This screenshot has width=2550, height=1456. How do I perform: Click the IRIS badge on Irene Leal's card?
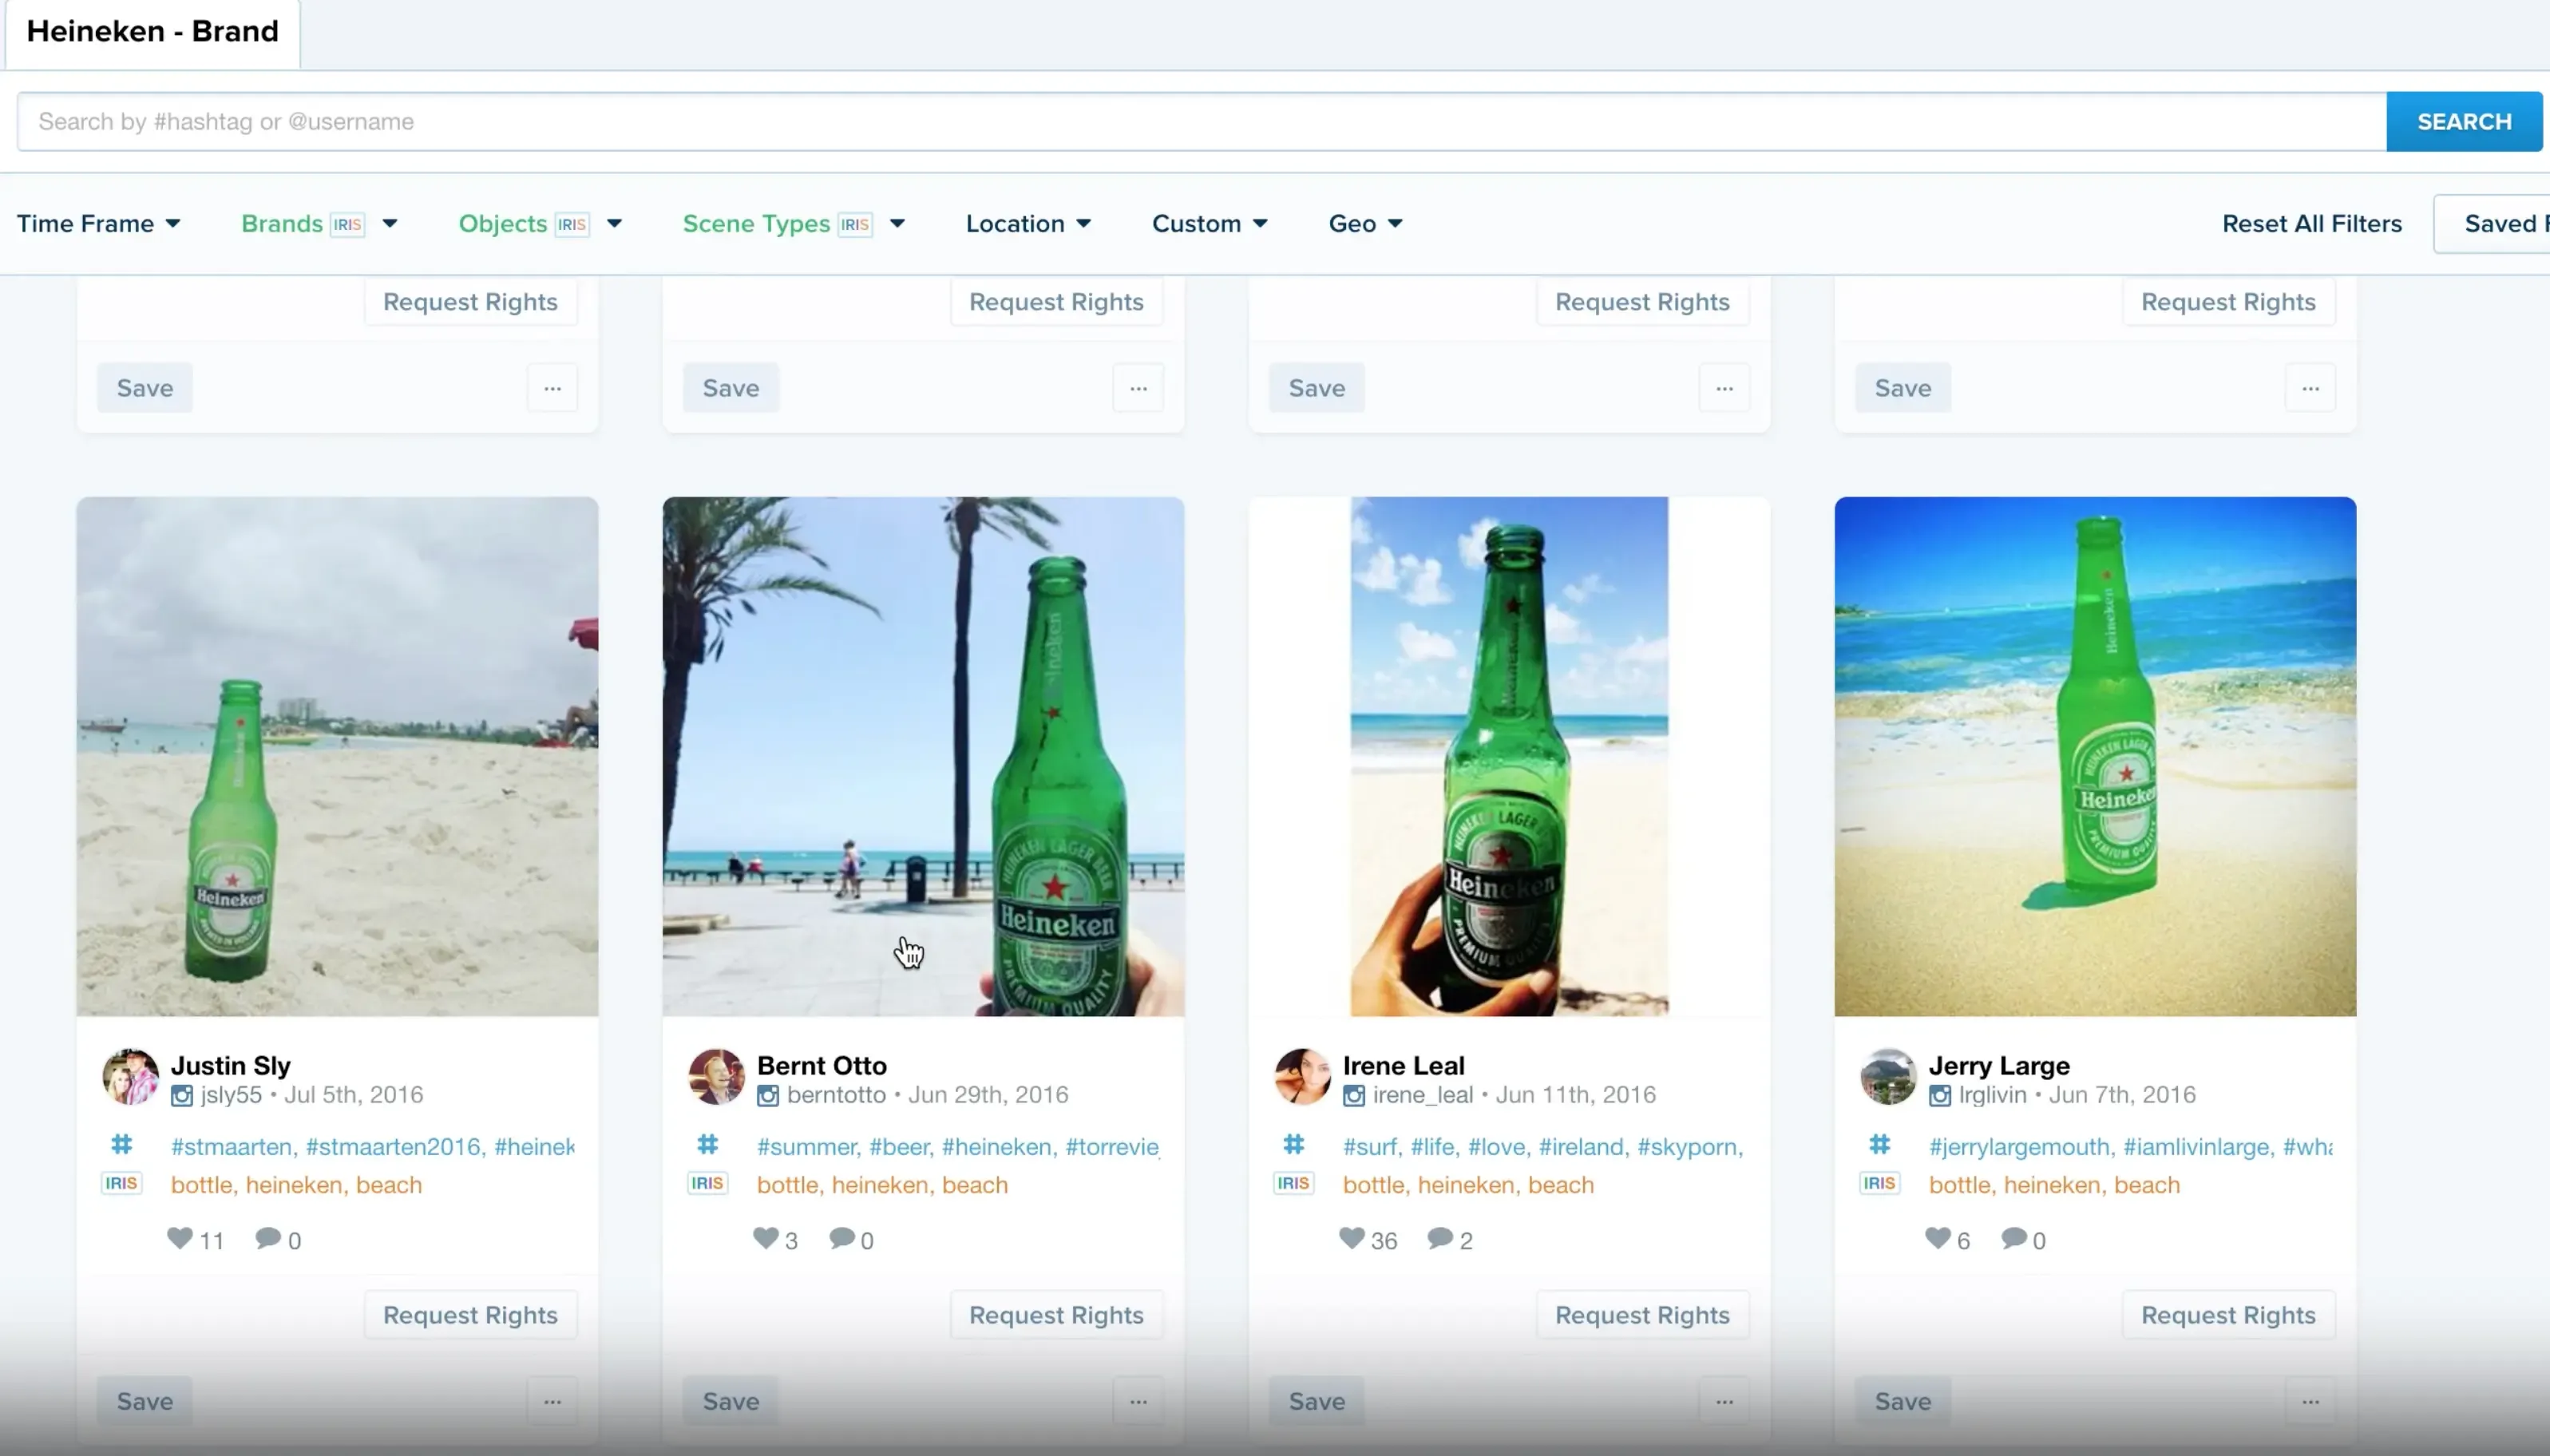[x=1294, y=1183]
